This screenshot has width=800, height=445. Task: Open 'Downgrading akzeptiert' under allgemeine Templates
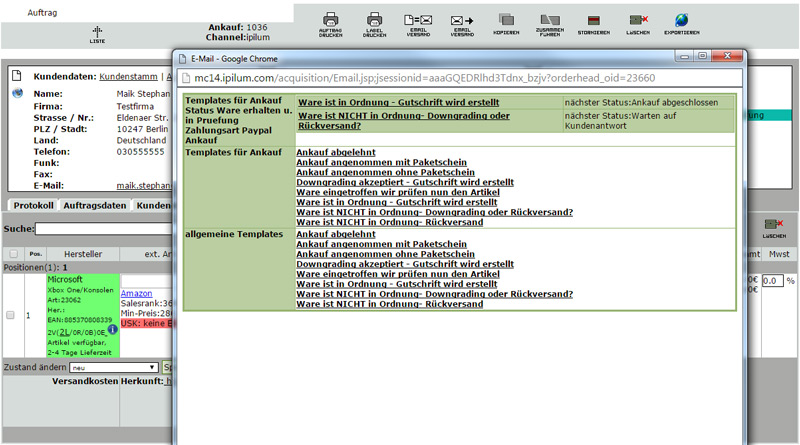(405, 264)
